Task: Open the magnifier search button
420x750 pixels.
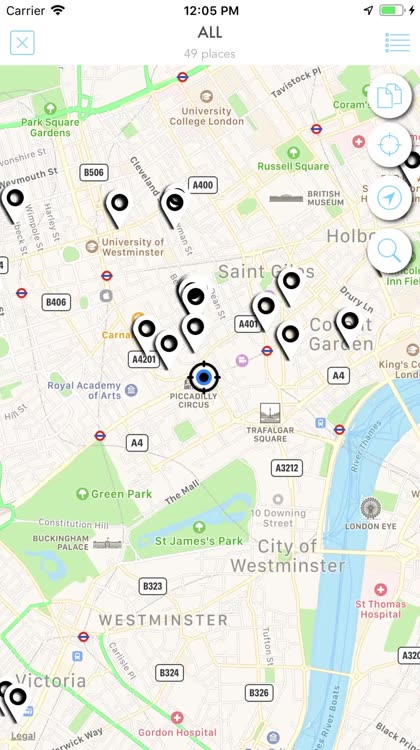Action: pyautogui.click(x=389, y=251)
